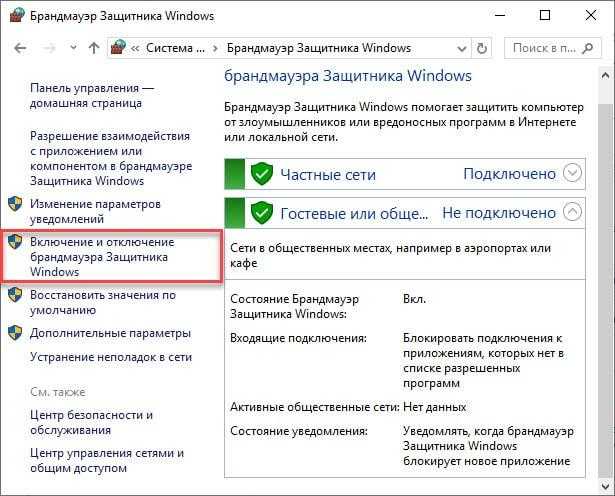Screen dimensions: 615x496
Task: Click shield icon beside 'Восстановить значения'
Action: (15, 294)
